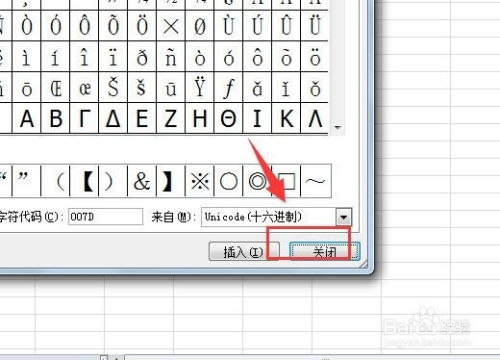Screen dimensions: 500x360
Task: Pick the ū with macron character
Action: click(x=171, y=87)
